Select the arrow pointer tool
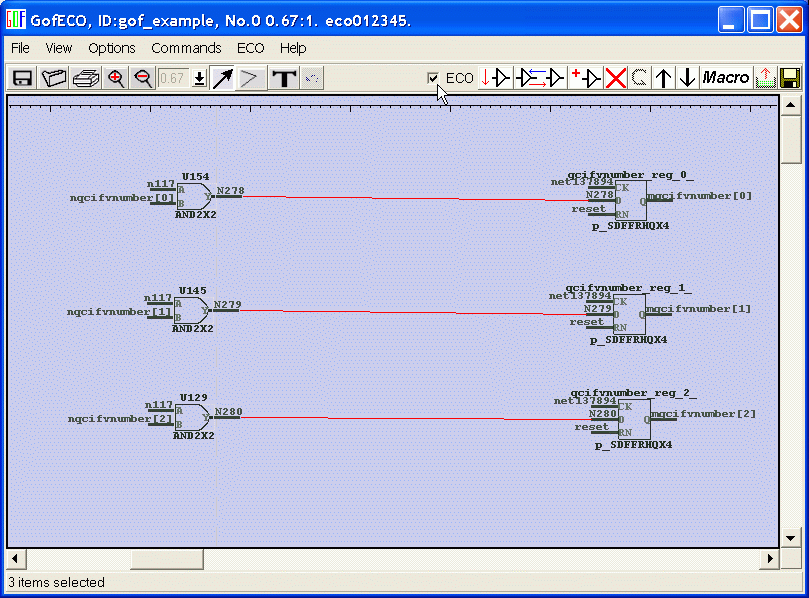 click(222, 78)
